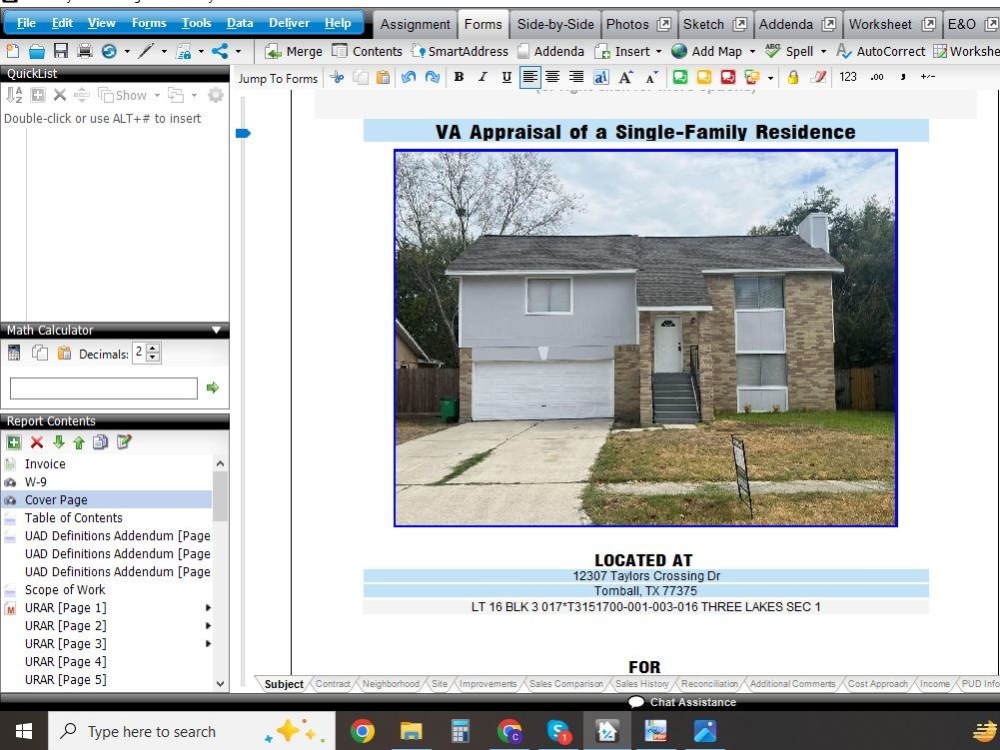This screenshot has height=750, width=1000.
Task: Save the report with floppy disk icon
Action: point(61,51)
